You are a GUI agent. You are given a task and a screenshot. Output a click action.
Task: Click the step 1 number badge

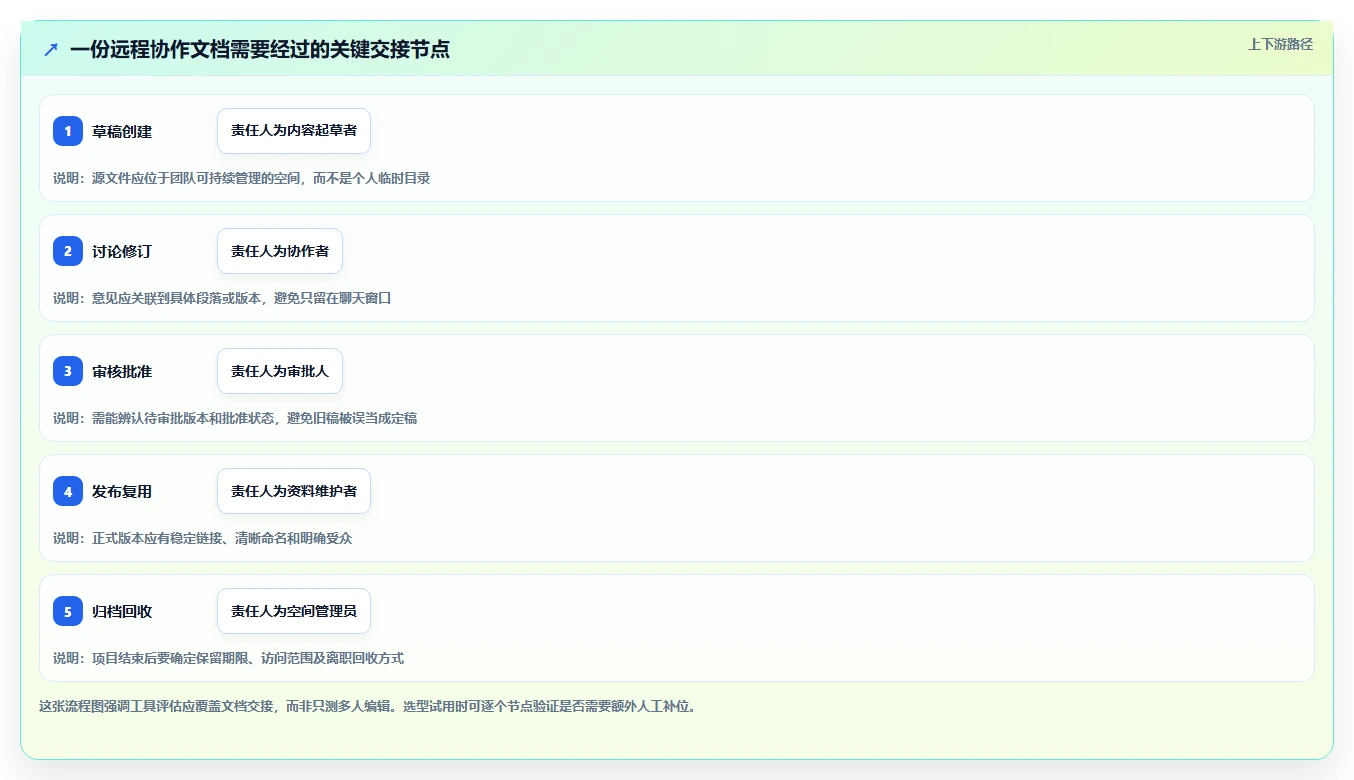68,131
